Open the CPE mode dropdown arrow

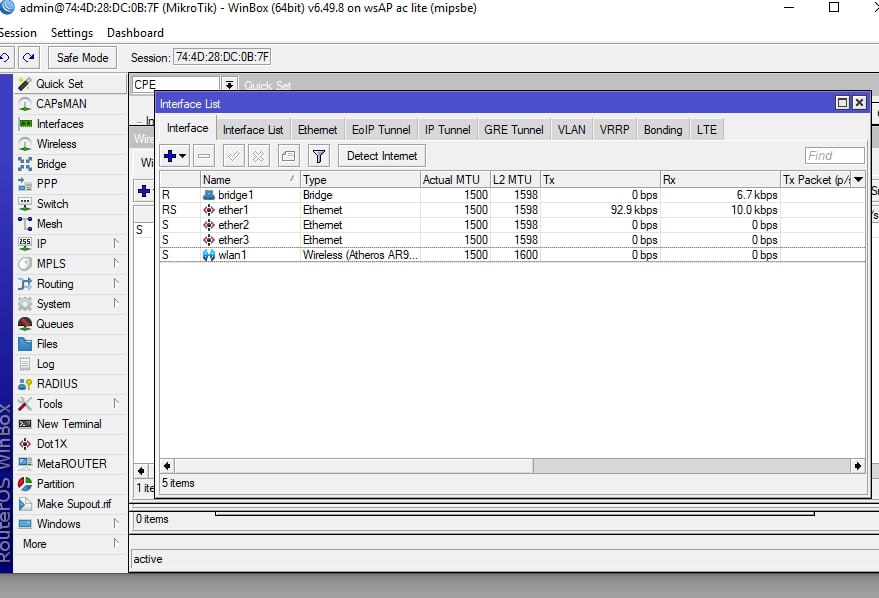tap(229, 85)
